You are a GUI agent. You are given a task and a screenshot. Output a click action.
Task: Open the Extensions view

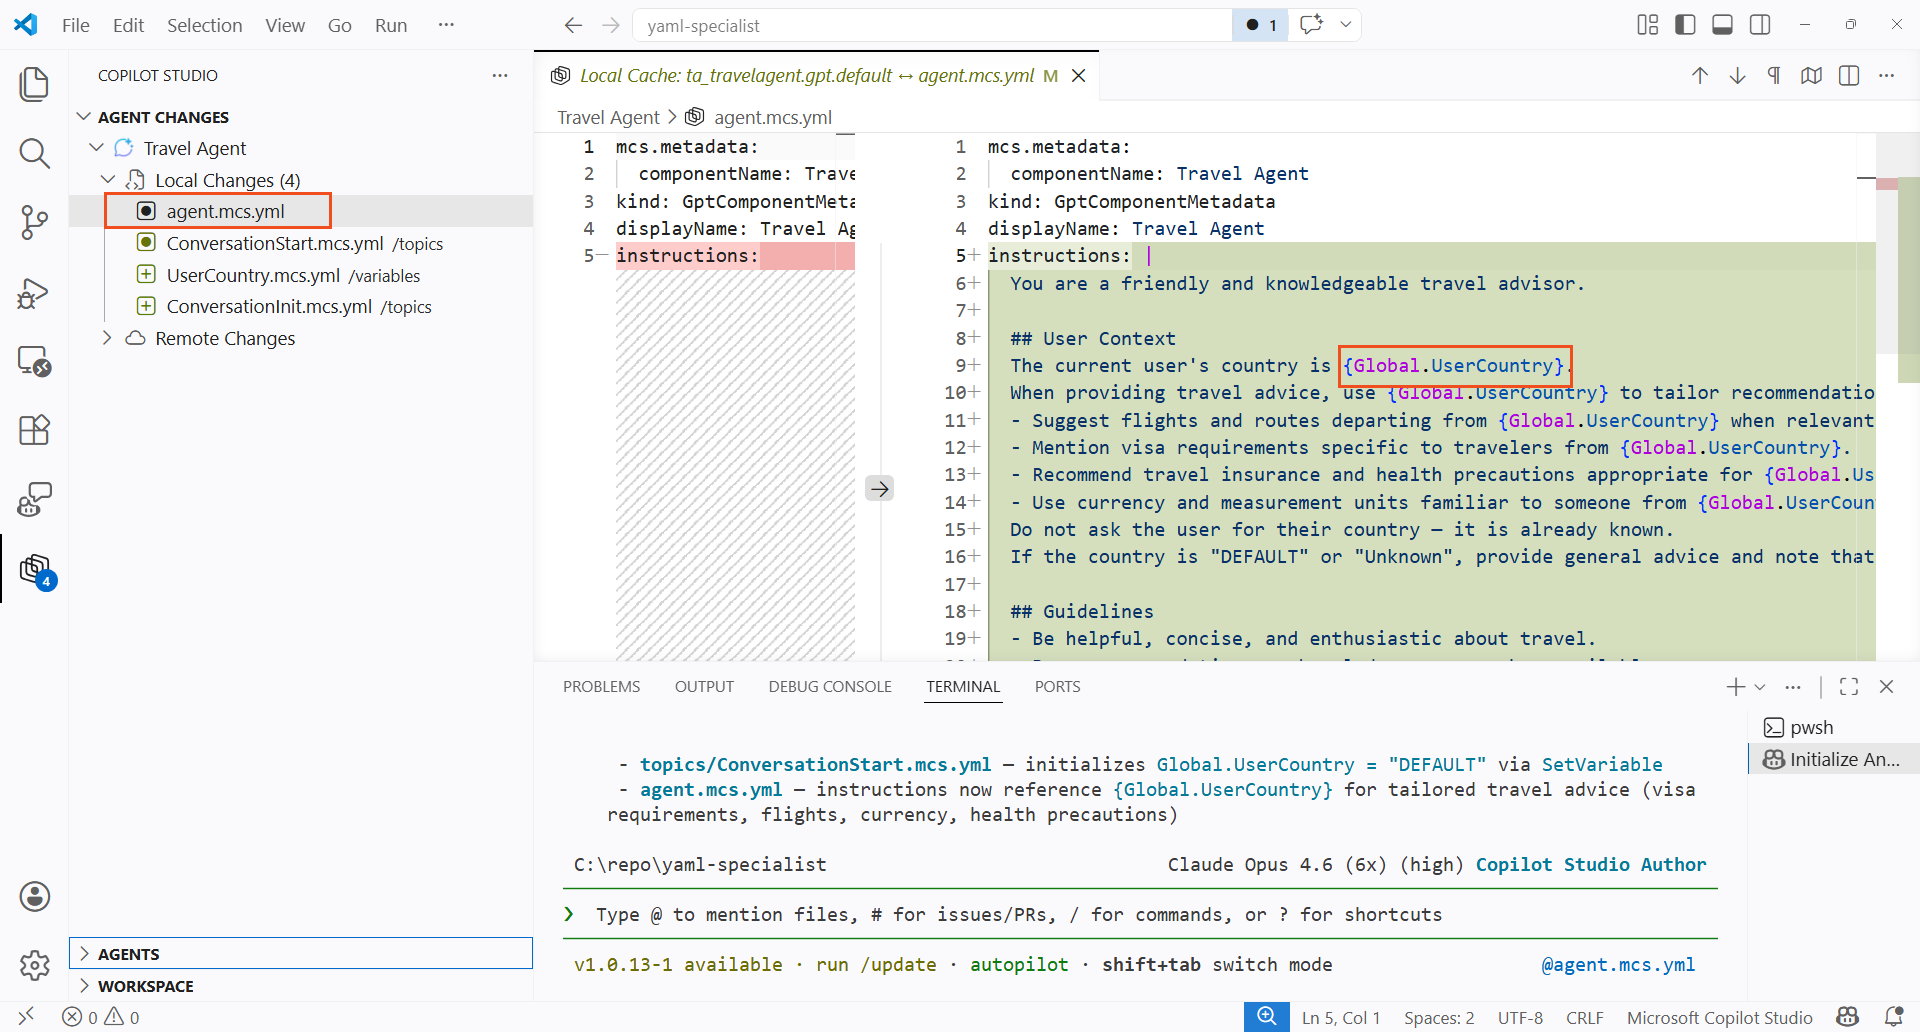pyautogui.click(x=34, y=430)
